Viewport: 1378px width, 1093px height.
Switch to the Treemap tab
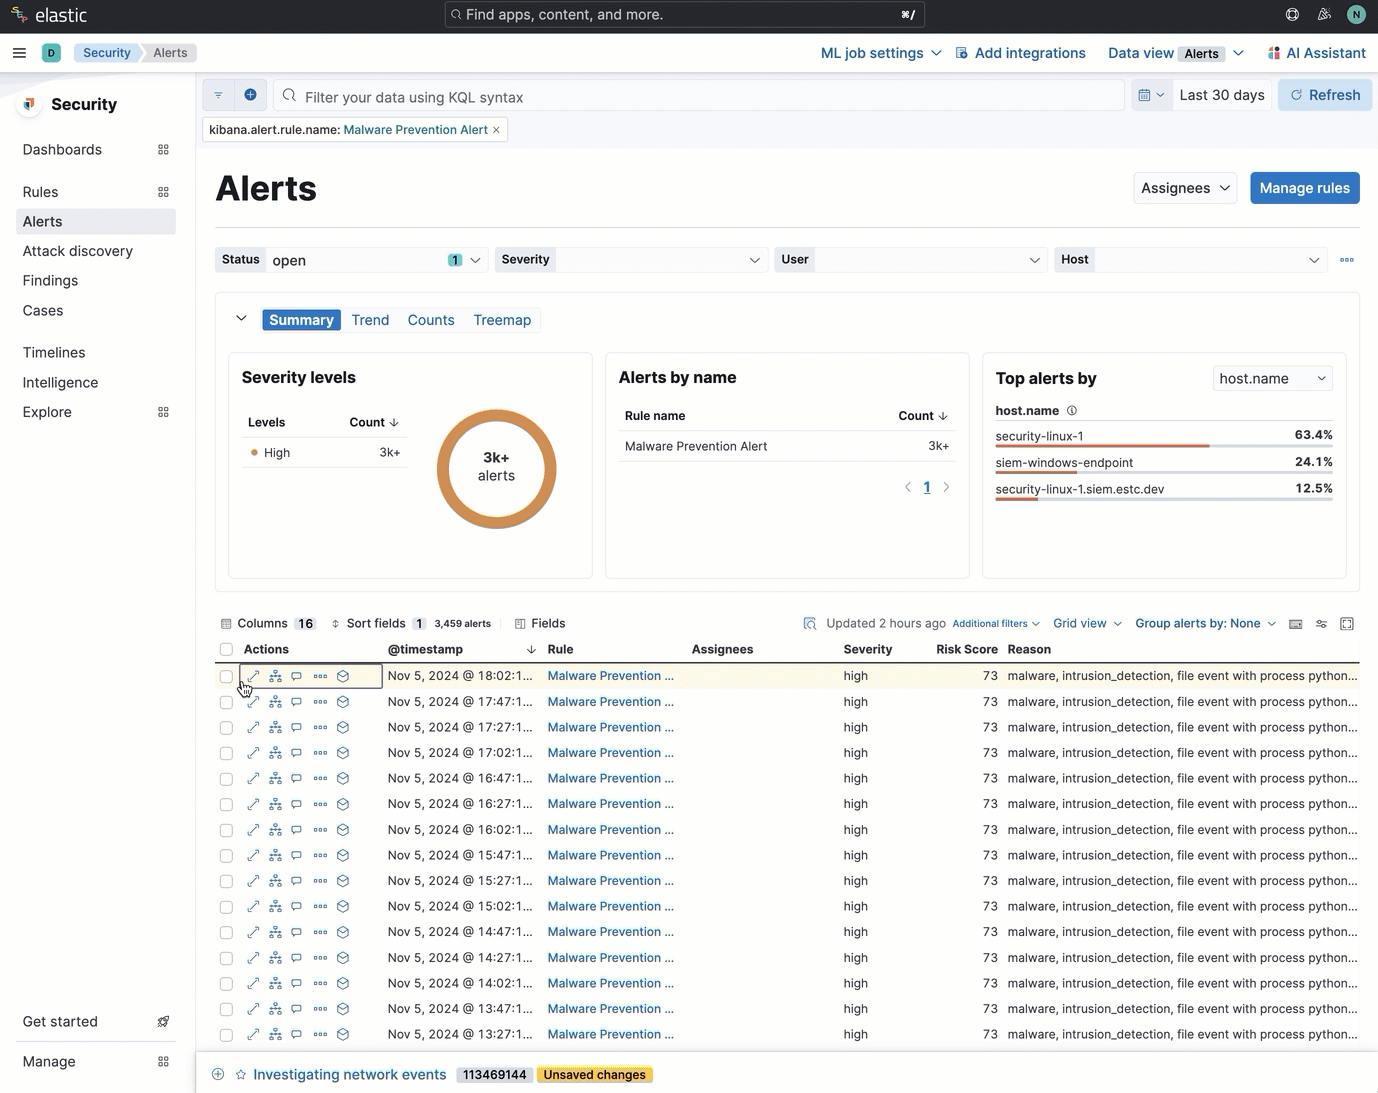pos(502,320)
